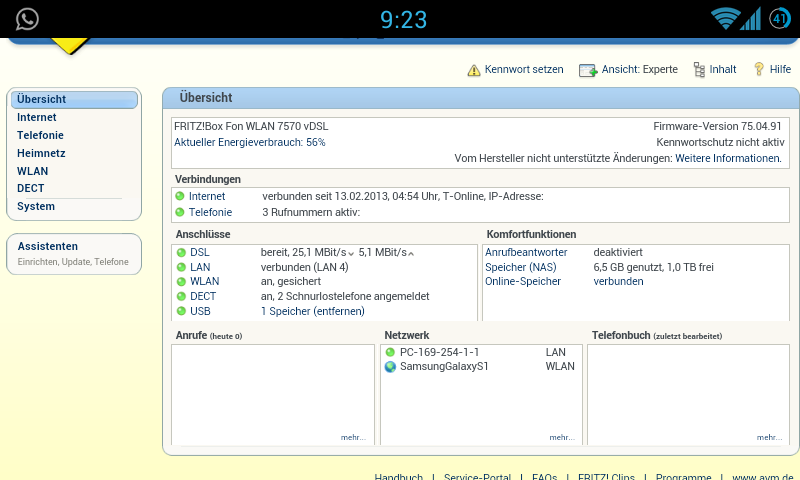Click the green status dot for Telefonie
The width and height of the screenshot is (800, 480).
tap(180, 212)
